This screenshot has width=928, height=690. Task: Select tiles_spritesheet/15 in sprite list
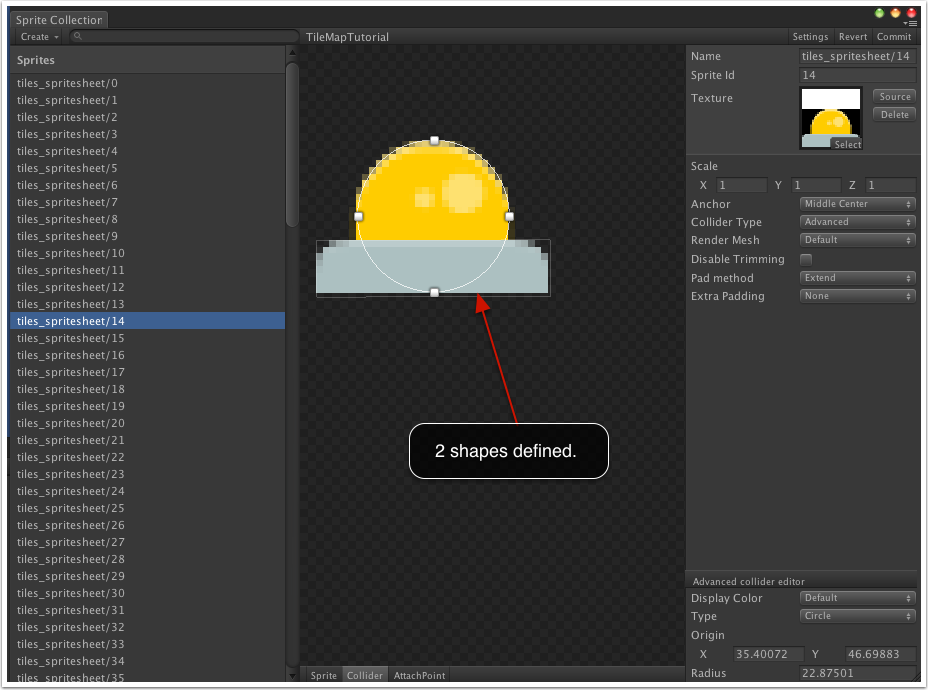click(x=147, y=338)
